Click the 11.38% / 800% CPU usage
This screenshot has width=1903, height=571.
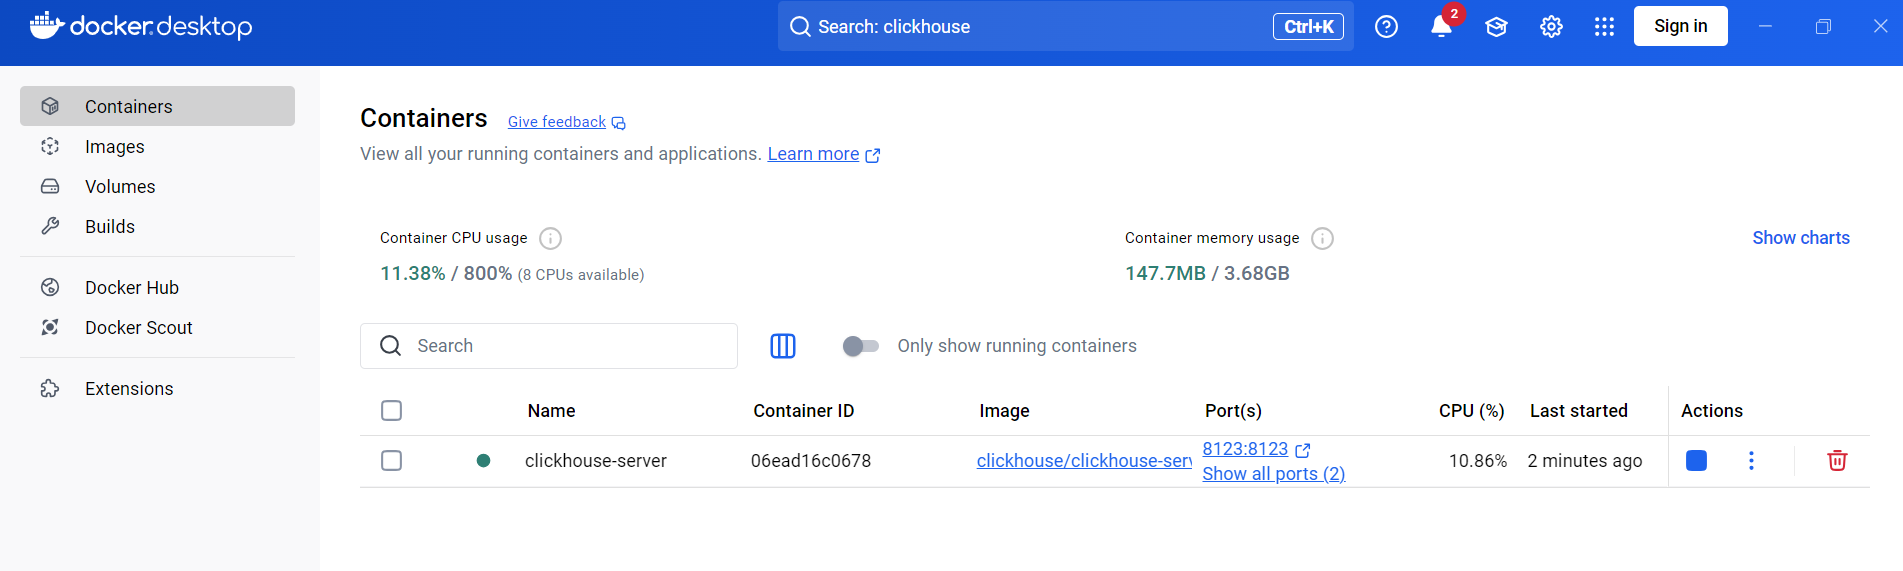[x=446, y=274]
